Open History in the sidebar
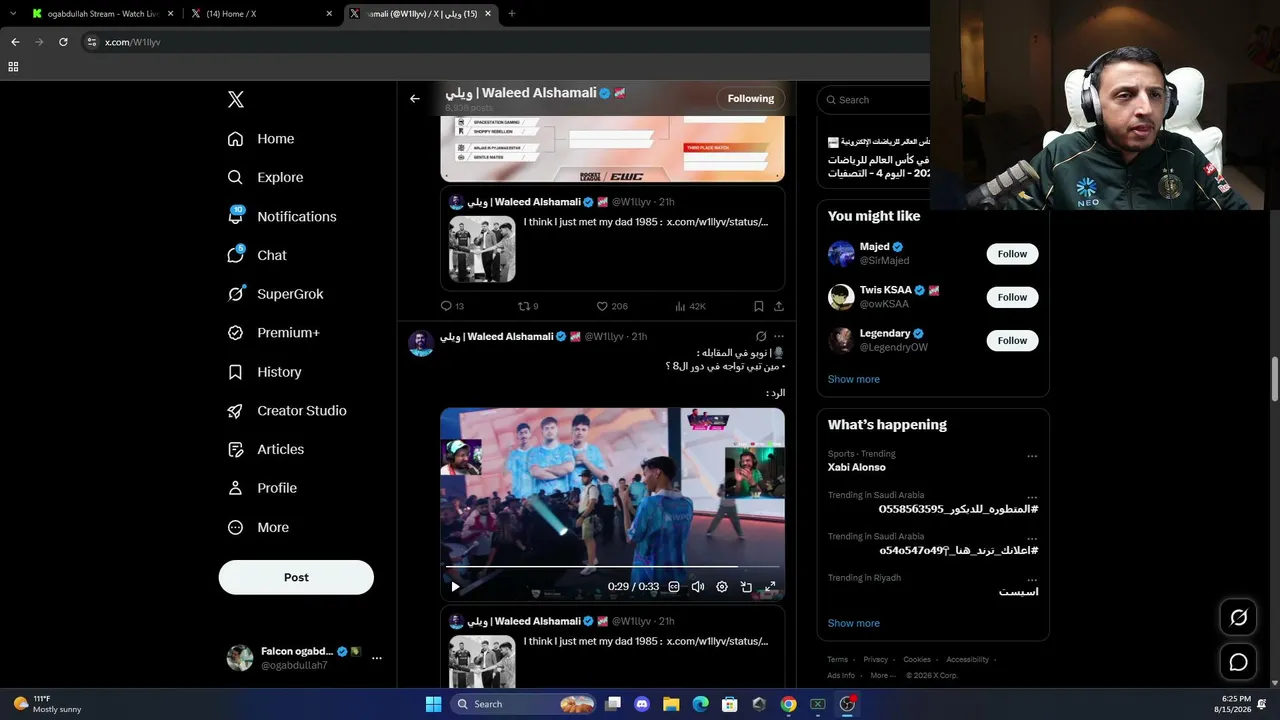This screenshot has height=720, width=1280. coord(264,372)
